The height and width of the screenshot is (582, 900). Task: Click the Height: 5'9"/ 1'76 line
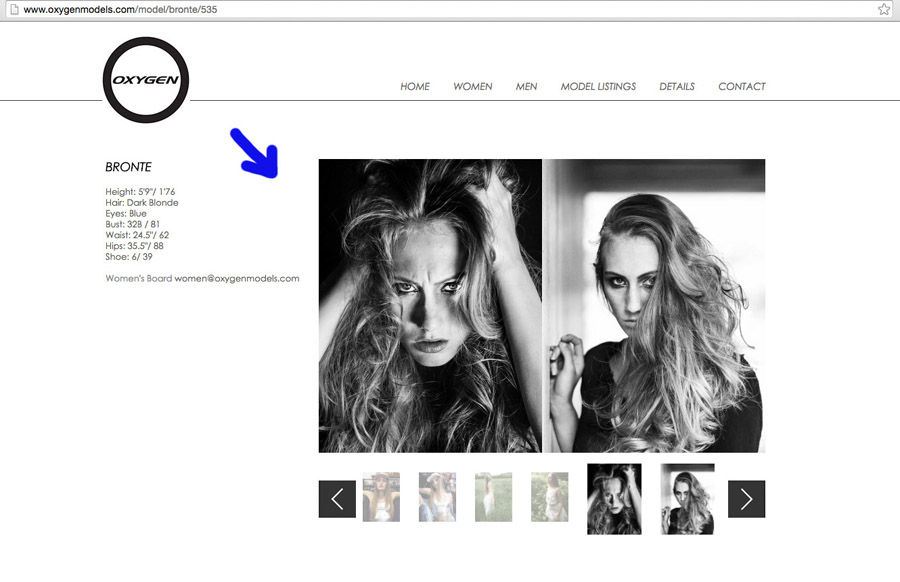(140, 192)
